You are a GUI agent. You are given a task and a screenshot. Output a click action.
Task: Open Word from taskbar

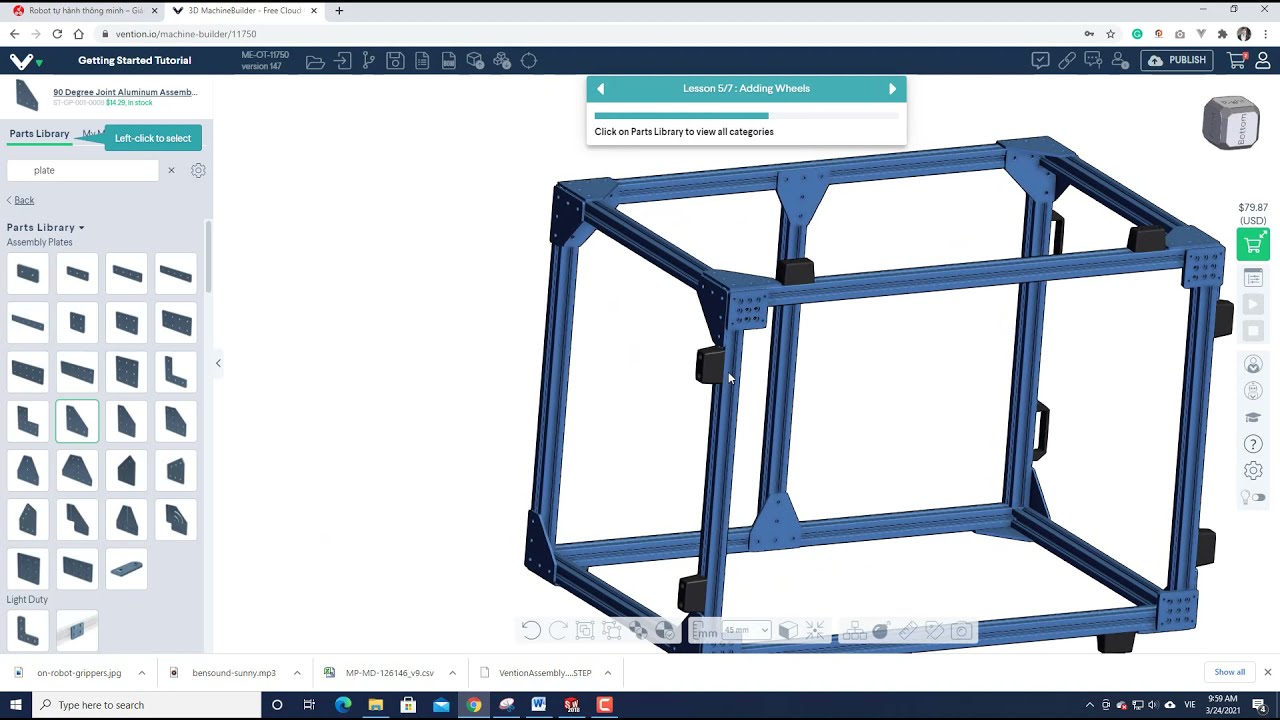click(539, 705)
